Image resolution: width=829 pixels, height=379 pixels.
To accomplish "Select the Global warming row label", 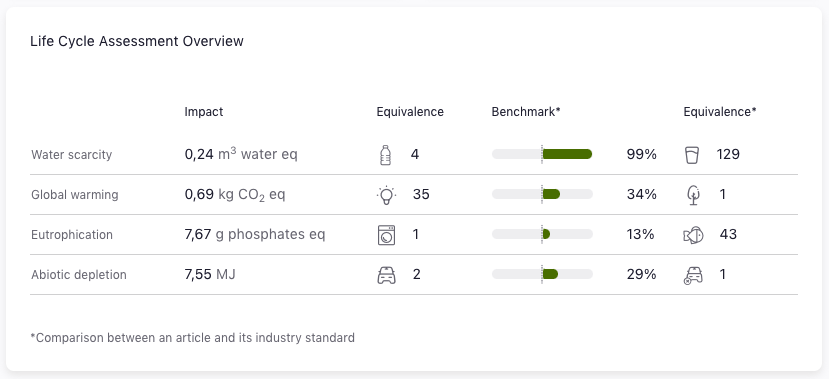I will point(75,195).
